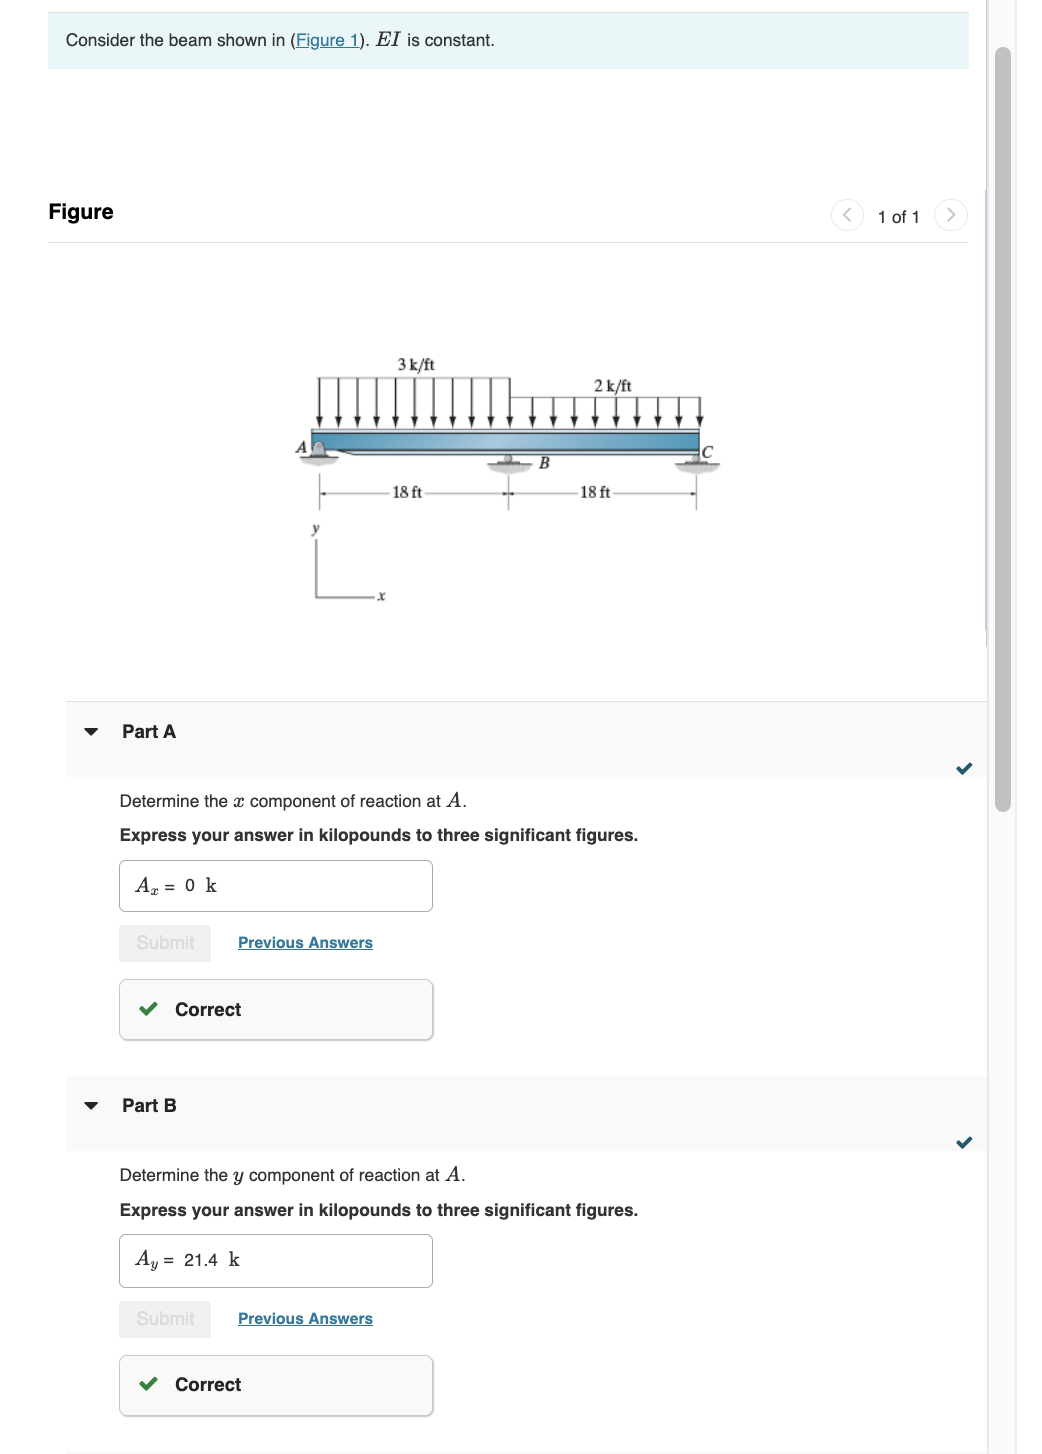Viewport: 1042px width, 1454px height.
Task: Click Previous Answers under Part A
Action: [305, 942]
